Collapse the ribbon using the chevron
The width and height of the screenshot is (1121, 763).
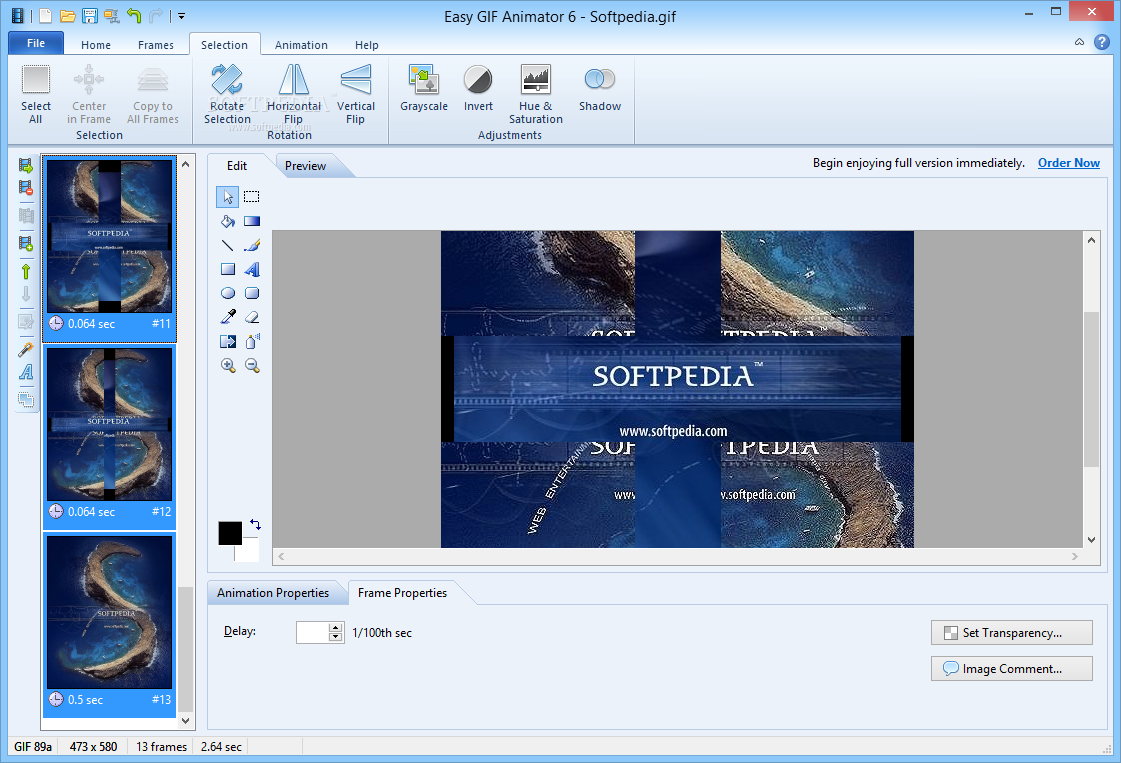click(x=1079, y=43)
